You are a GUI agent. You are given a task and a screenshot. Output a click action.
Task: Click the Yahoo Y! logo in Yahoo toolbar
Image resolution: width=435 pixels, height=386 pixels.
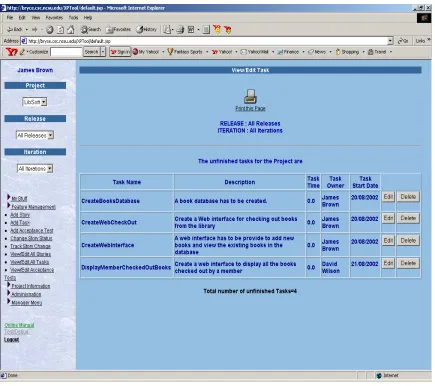coord(12,52)
